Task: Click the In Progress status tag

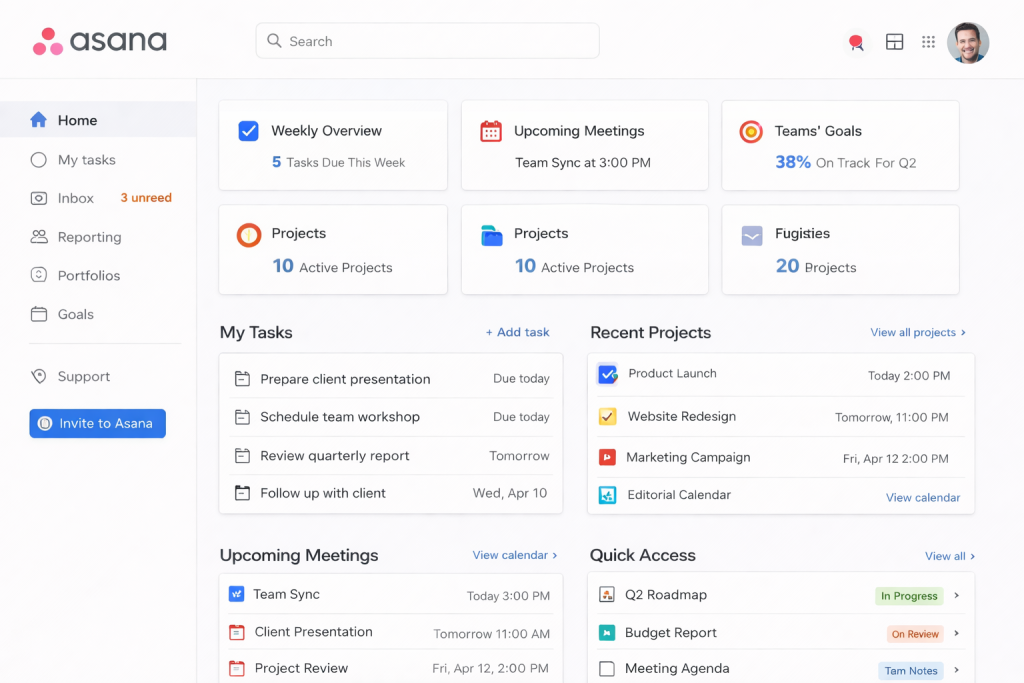Action: (908, 596)
